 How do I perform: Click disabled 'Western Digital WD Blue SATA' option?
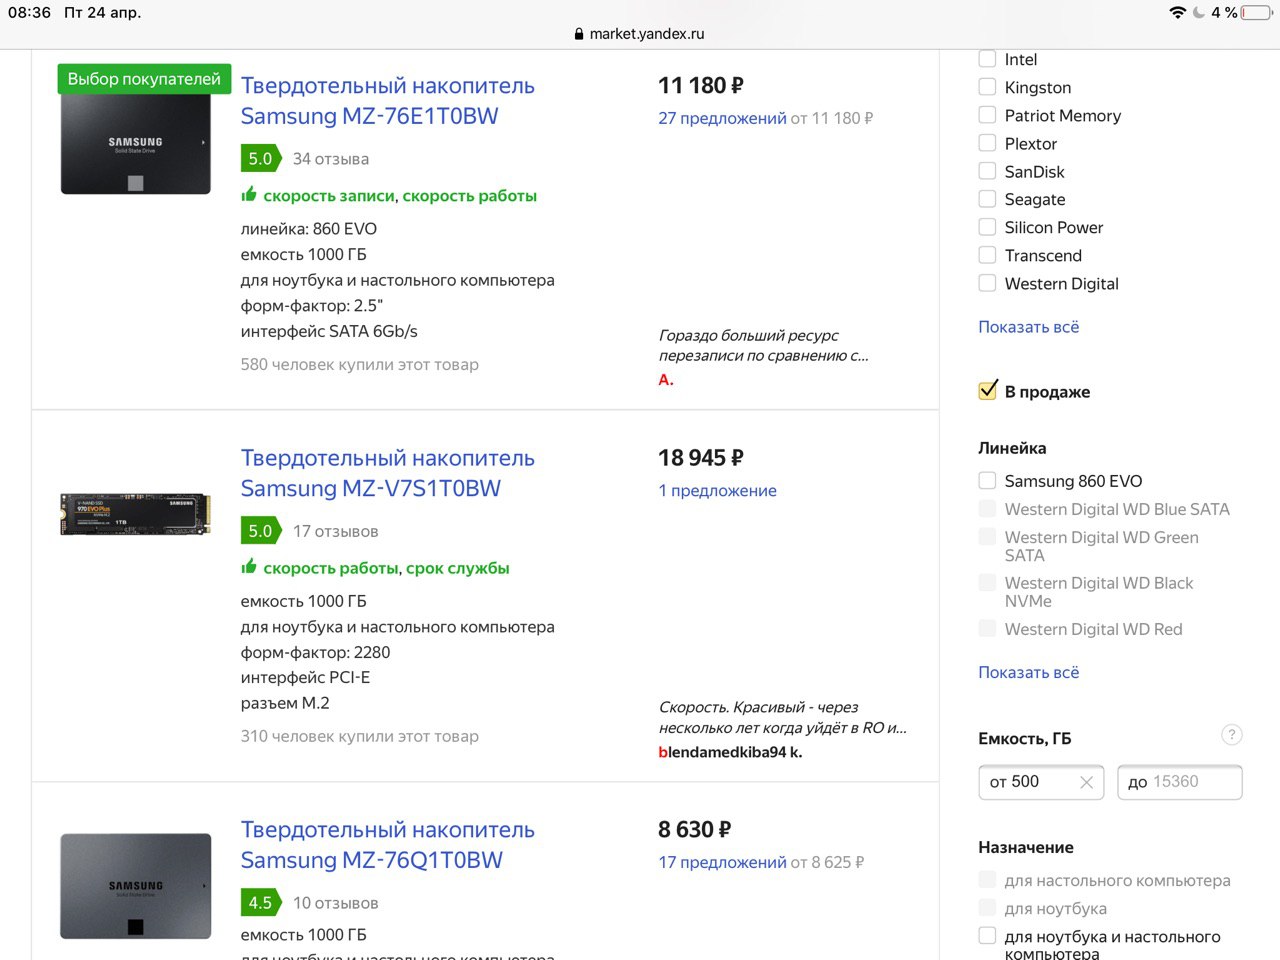tap(1117, 509)
